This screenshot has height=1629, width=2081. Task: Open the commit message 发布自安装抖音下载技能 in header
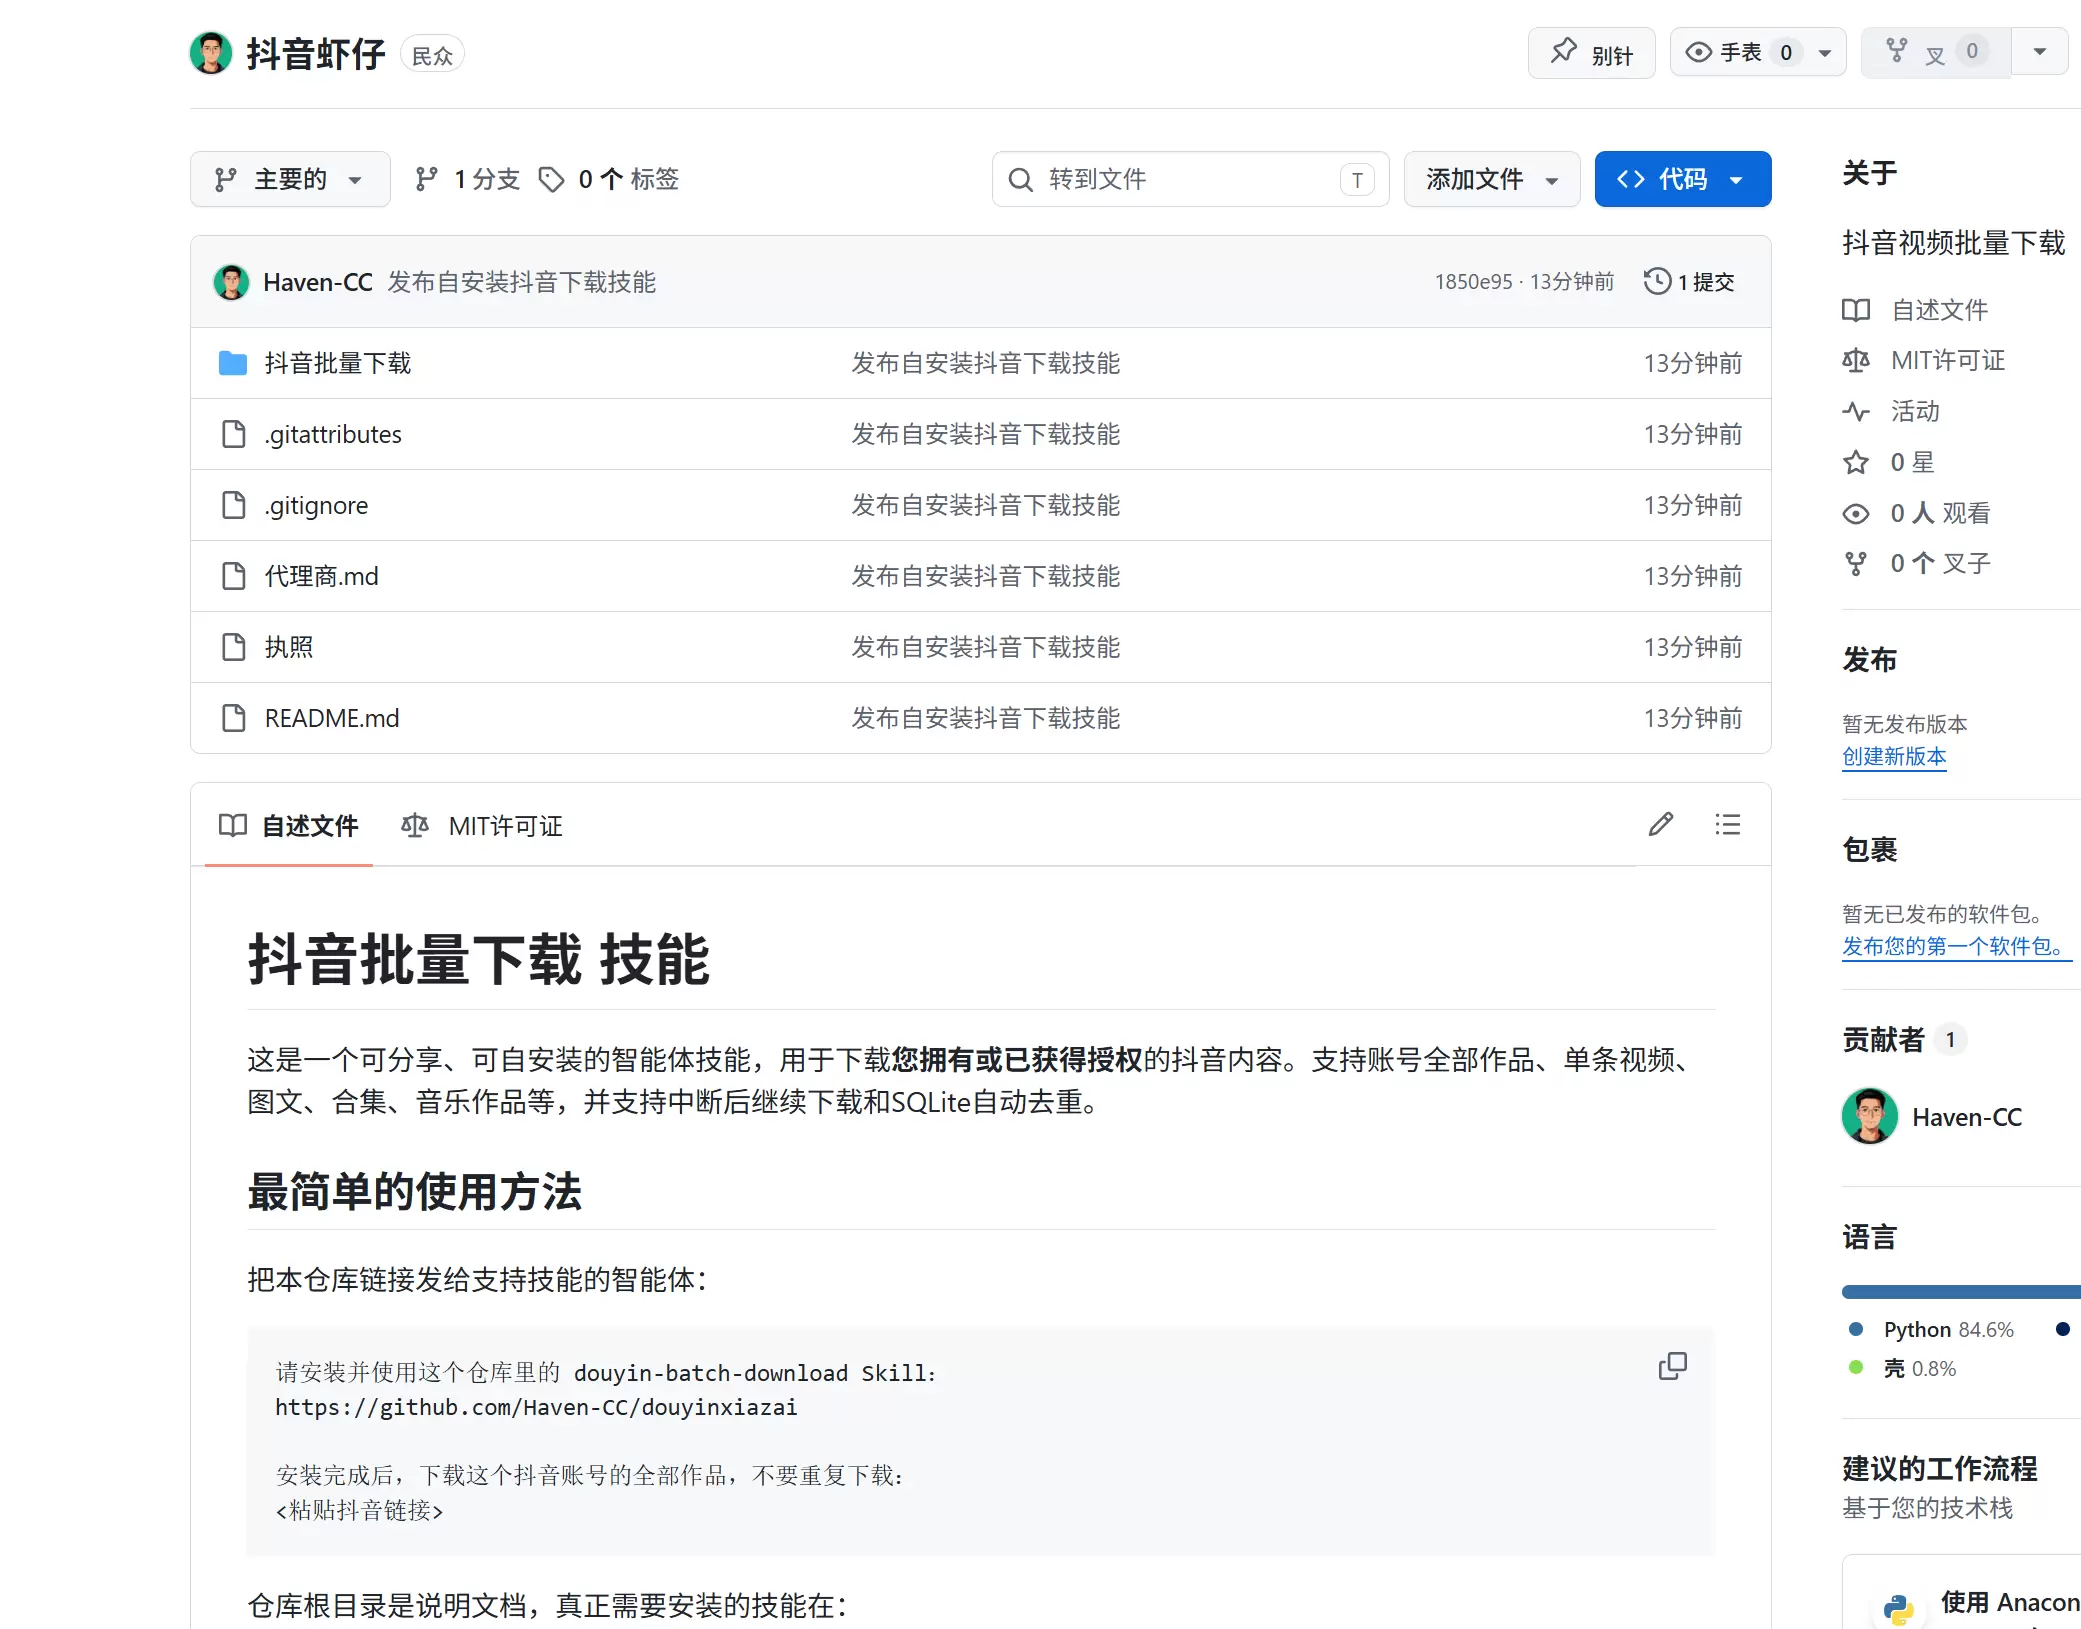tap(522, 282)
